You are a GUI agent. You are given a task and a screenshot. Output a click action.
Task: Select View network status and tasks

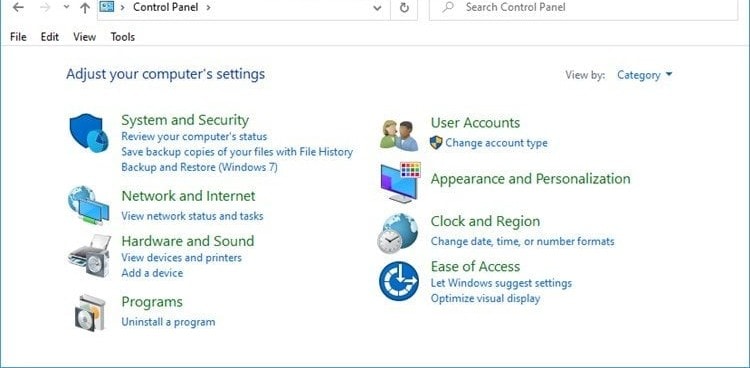(x=192, y=216)
